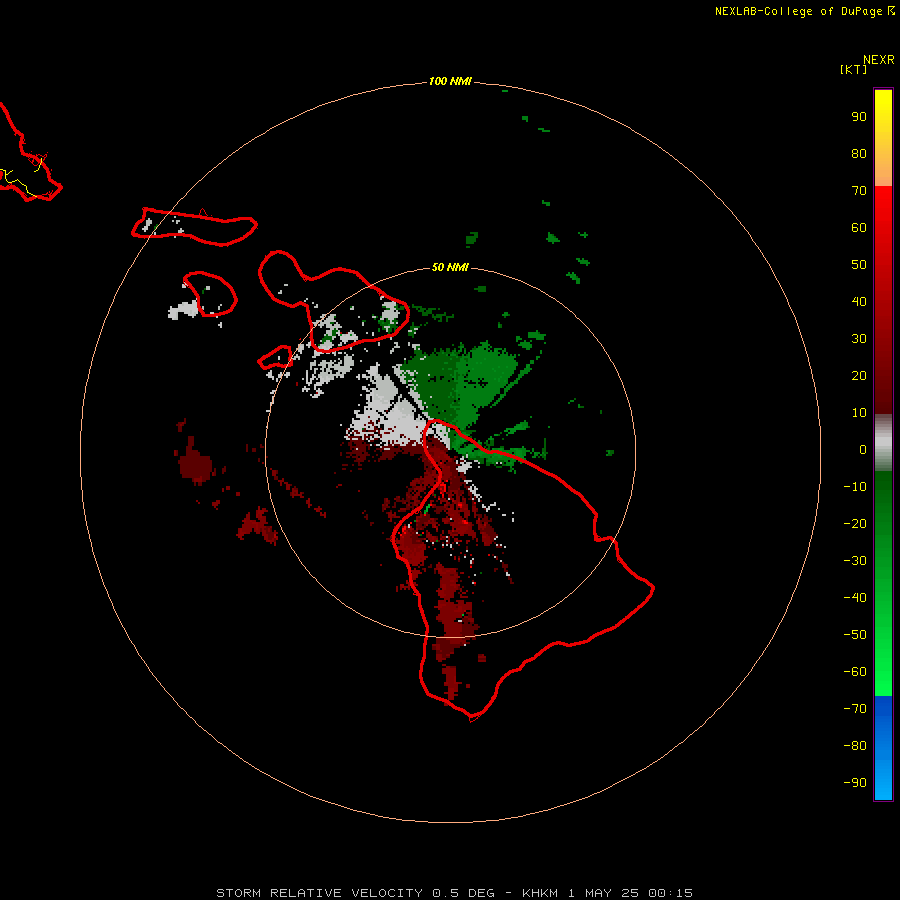The width and height of the screenshot is (900, 900).
Task: Click the [KT] units label above color scale
Action: (853, 69)
